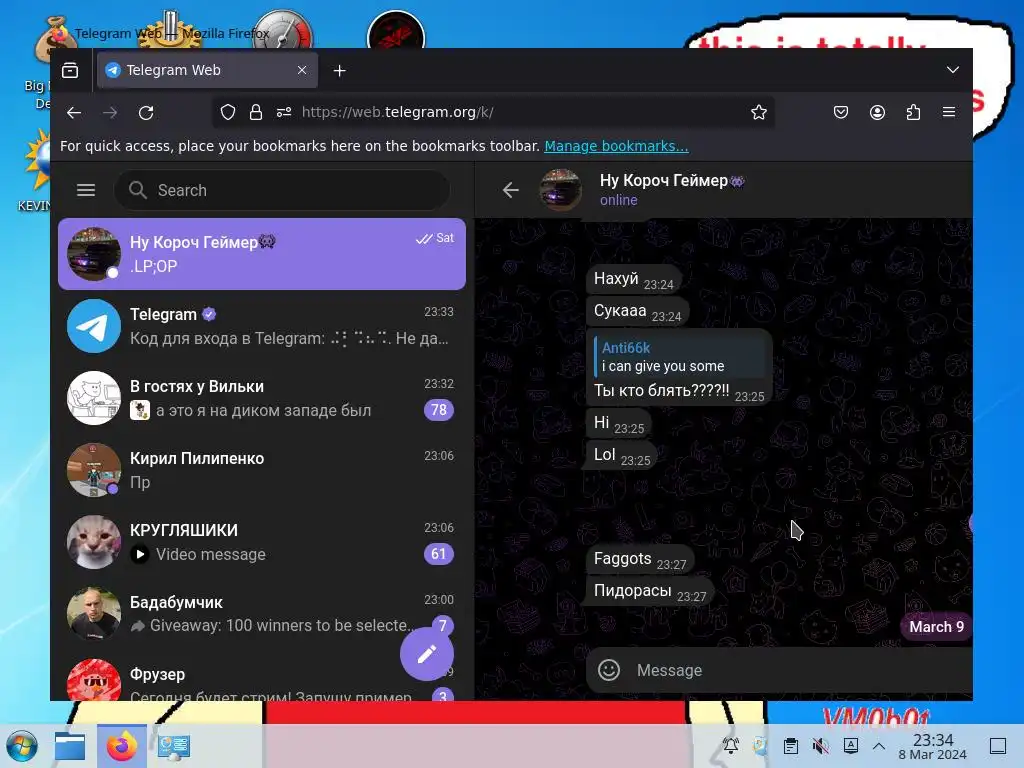Click the Forward navigation arrow
This screenshot has height=768, width=1024.
pos(110,112)
